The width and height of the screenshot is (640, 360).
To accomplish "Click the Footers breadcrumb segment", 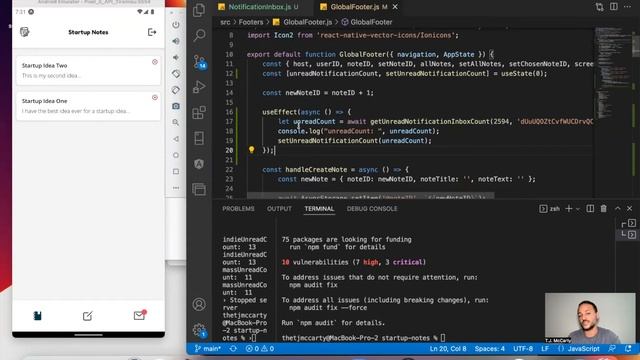I will click(251, 22).
